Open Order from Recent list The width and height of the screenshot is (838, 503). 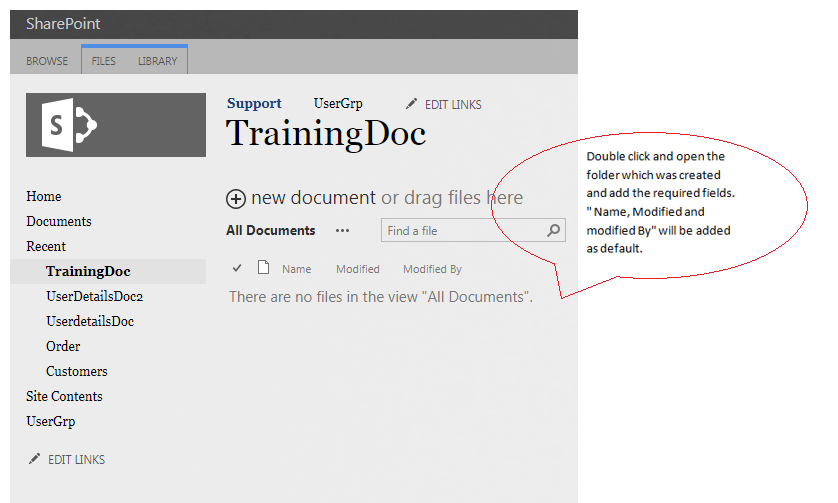[63, 346]
